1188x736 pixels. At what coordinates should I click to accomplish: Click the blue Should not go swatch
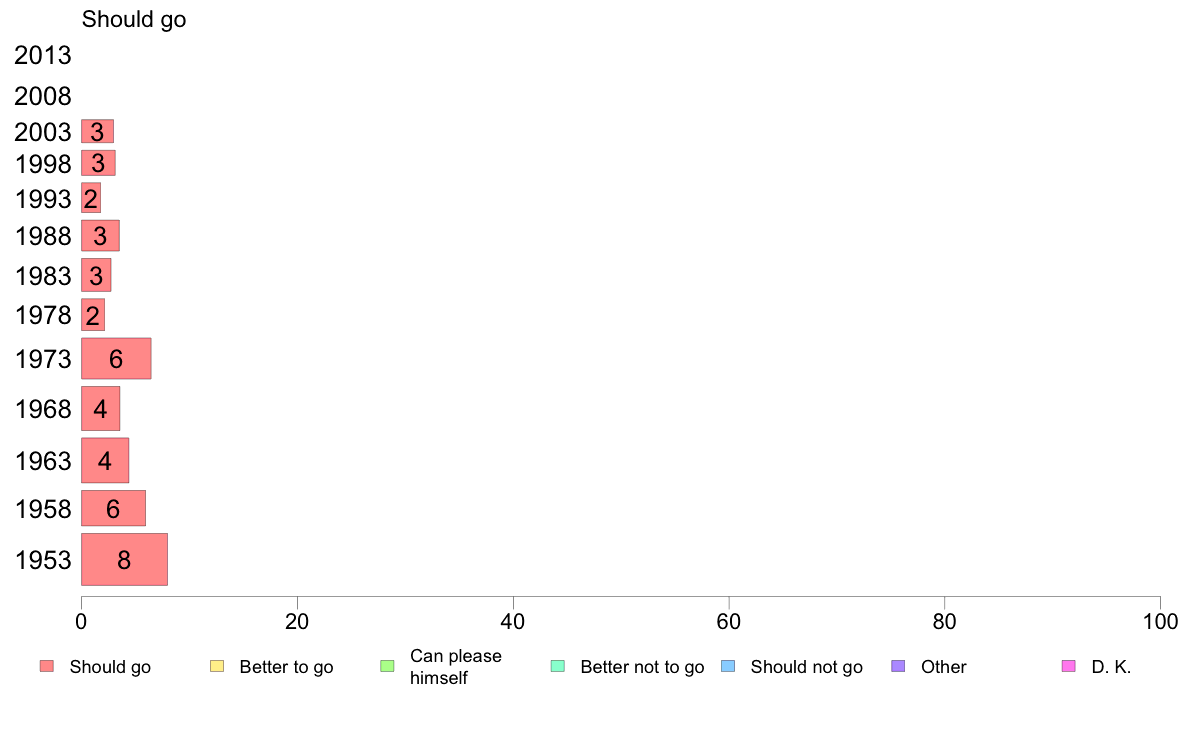point(728,666)
